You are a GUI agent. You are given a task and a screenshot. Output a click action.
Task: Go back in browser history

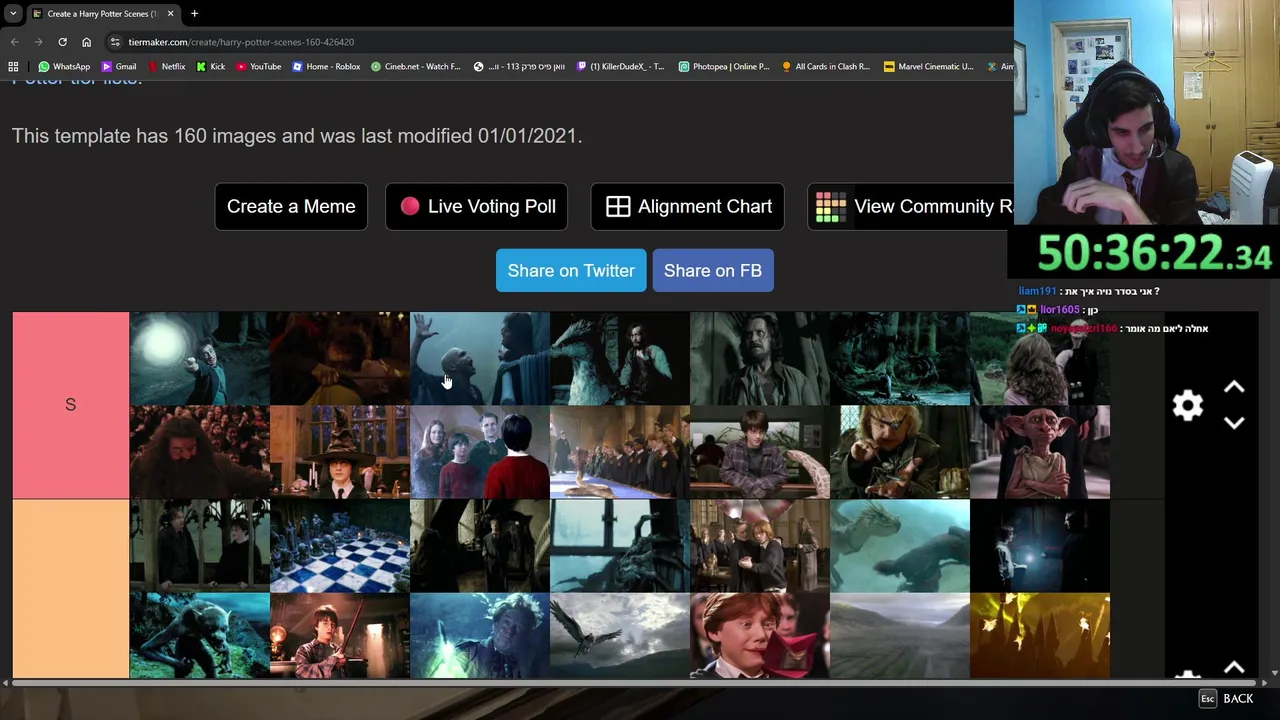(14, 42)
